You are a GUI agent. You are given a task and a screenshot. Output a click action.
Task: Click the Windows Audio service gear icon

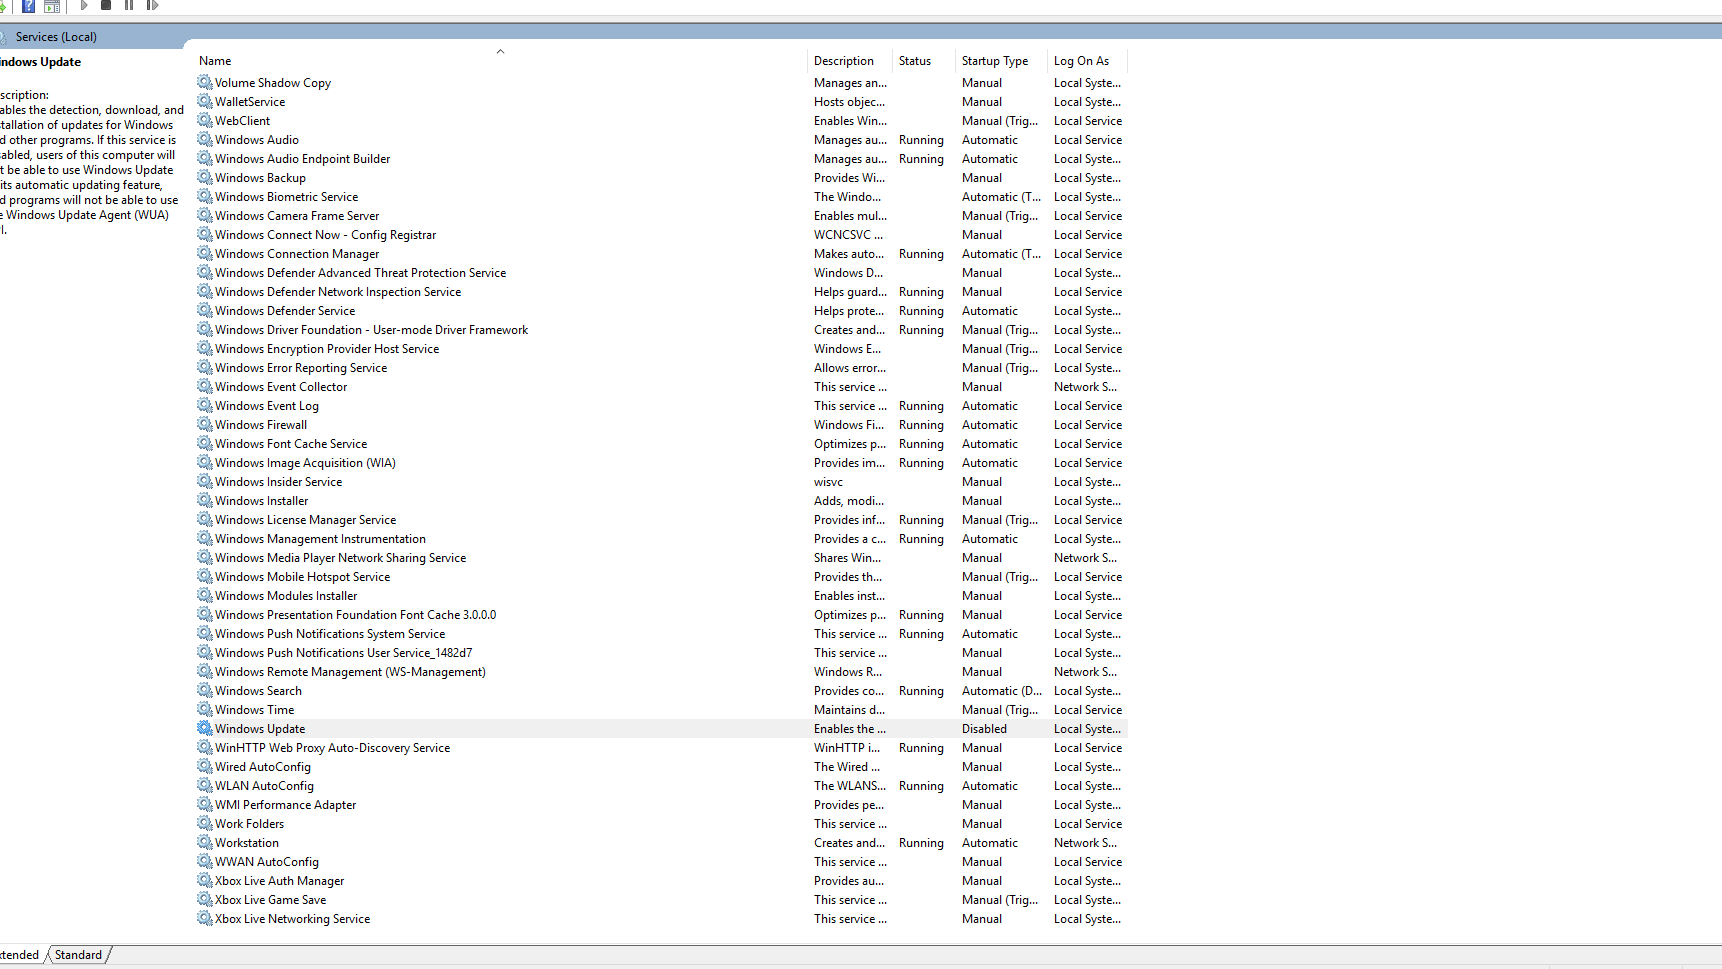pyautogui.click(x=205, y=139)
